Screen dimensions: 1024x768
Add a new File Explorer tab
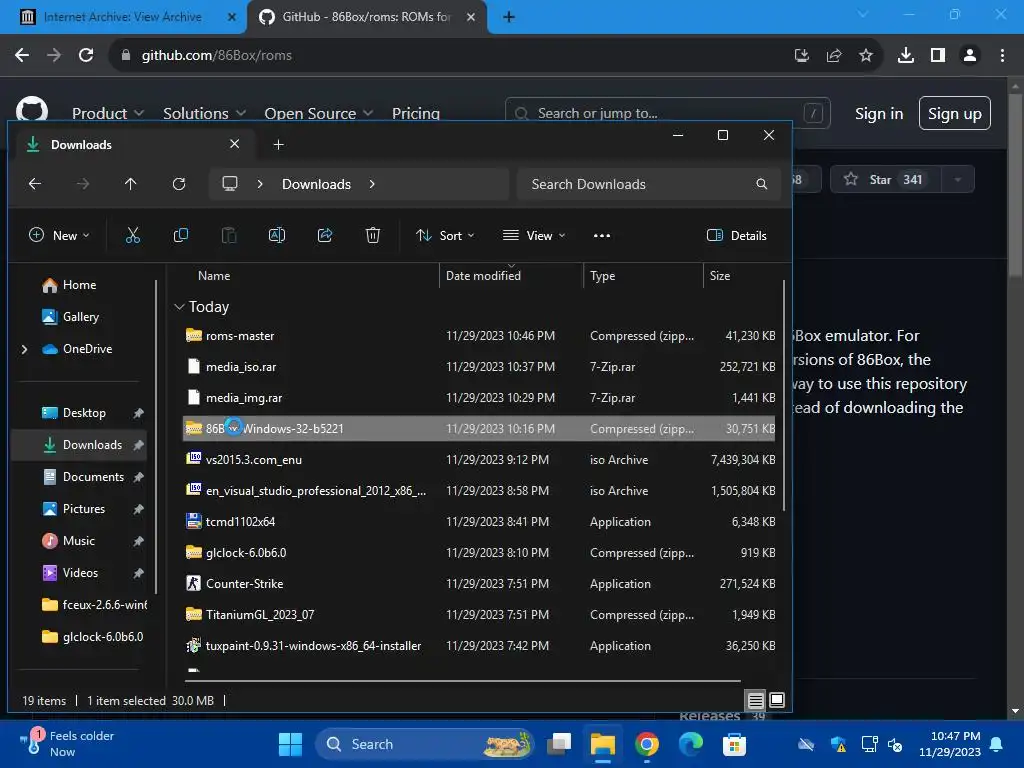(278, 145)
